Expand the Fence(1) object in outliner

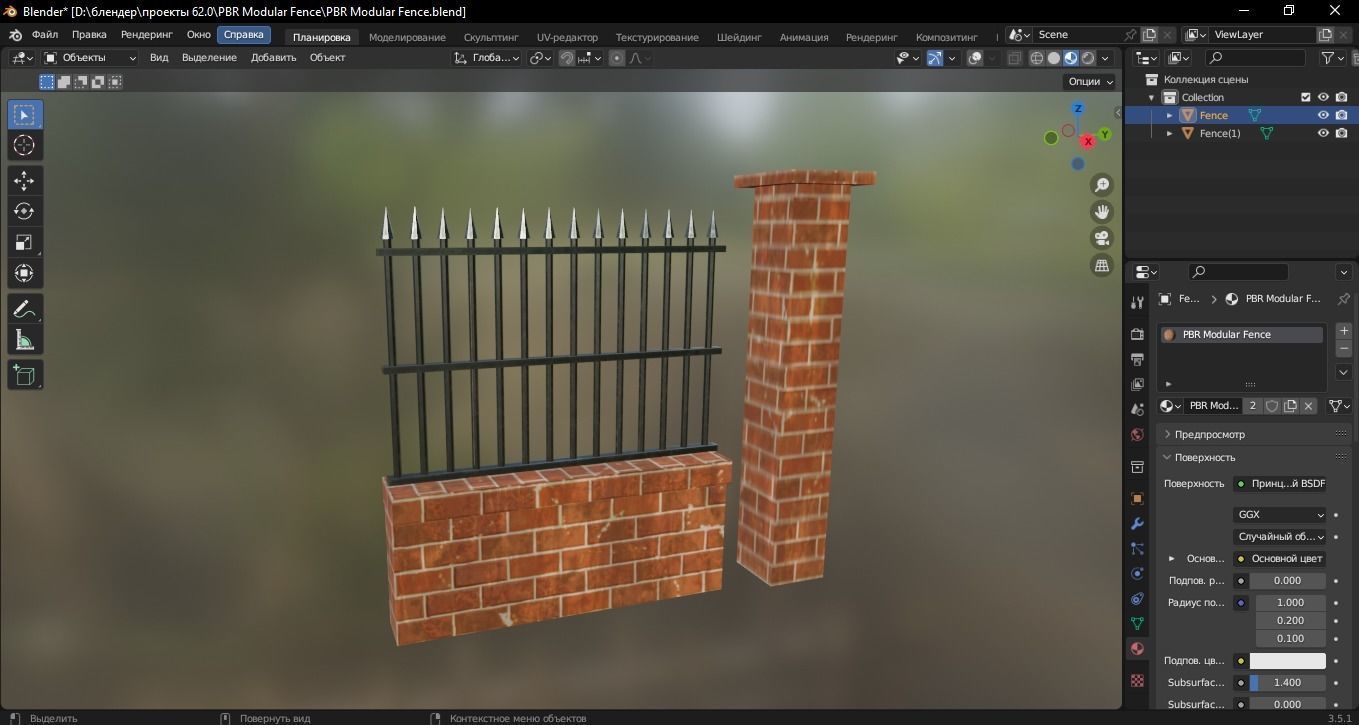coord(1170,133)
